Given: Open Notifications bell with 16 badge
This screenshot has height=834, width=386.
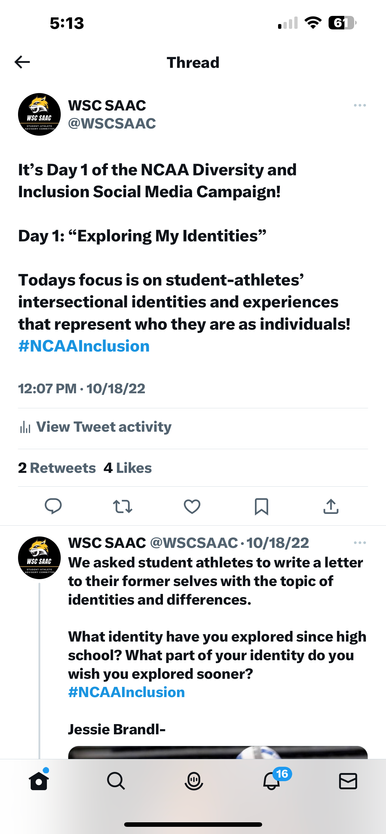Looking at the screenshot, I should (273, 779).
